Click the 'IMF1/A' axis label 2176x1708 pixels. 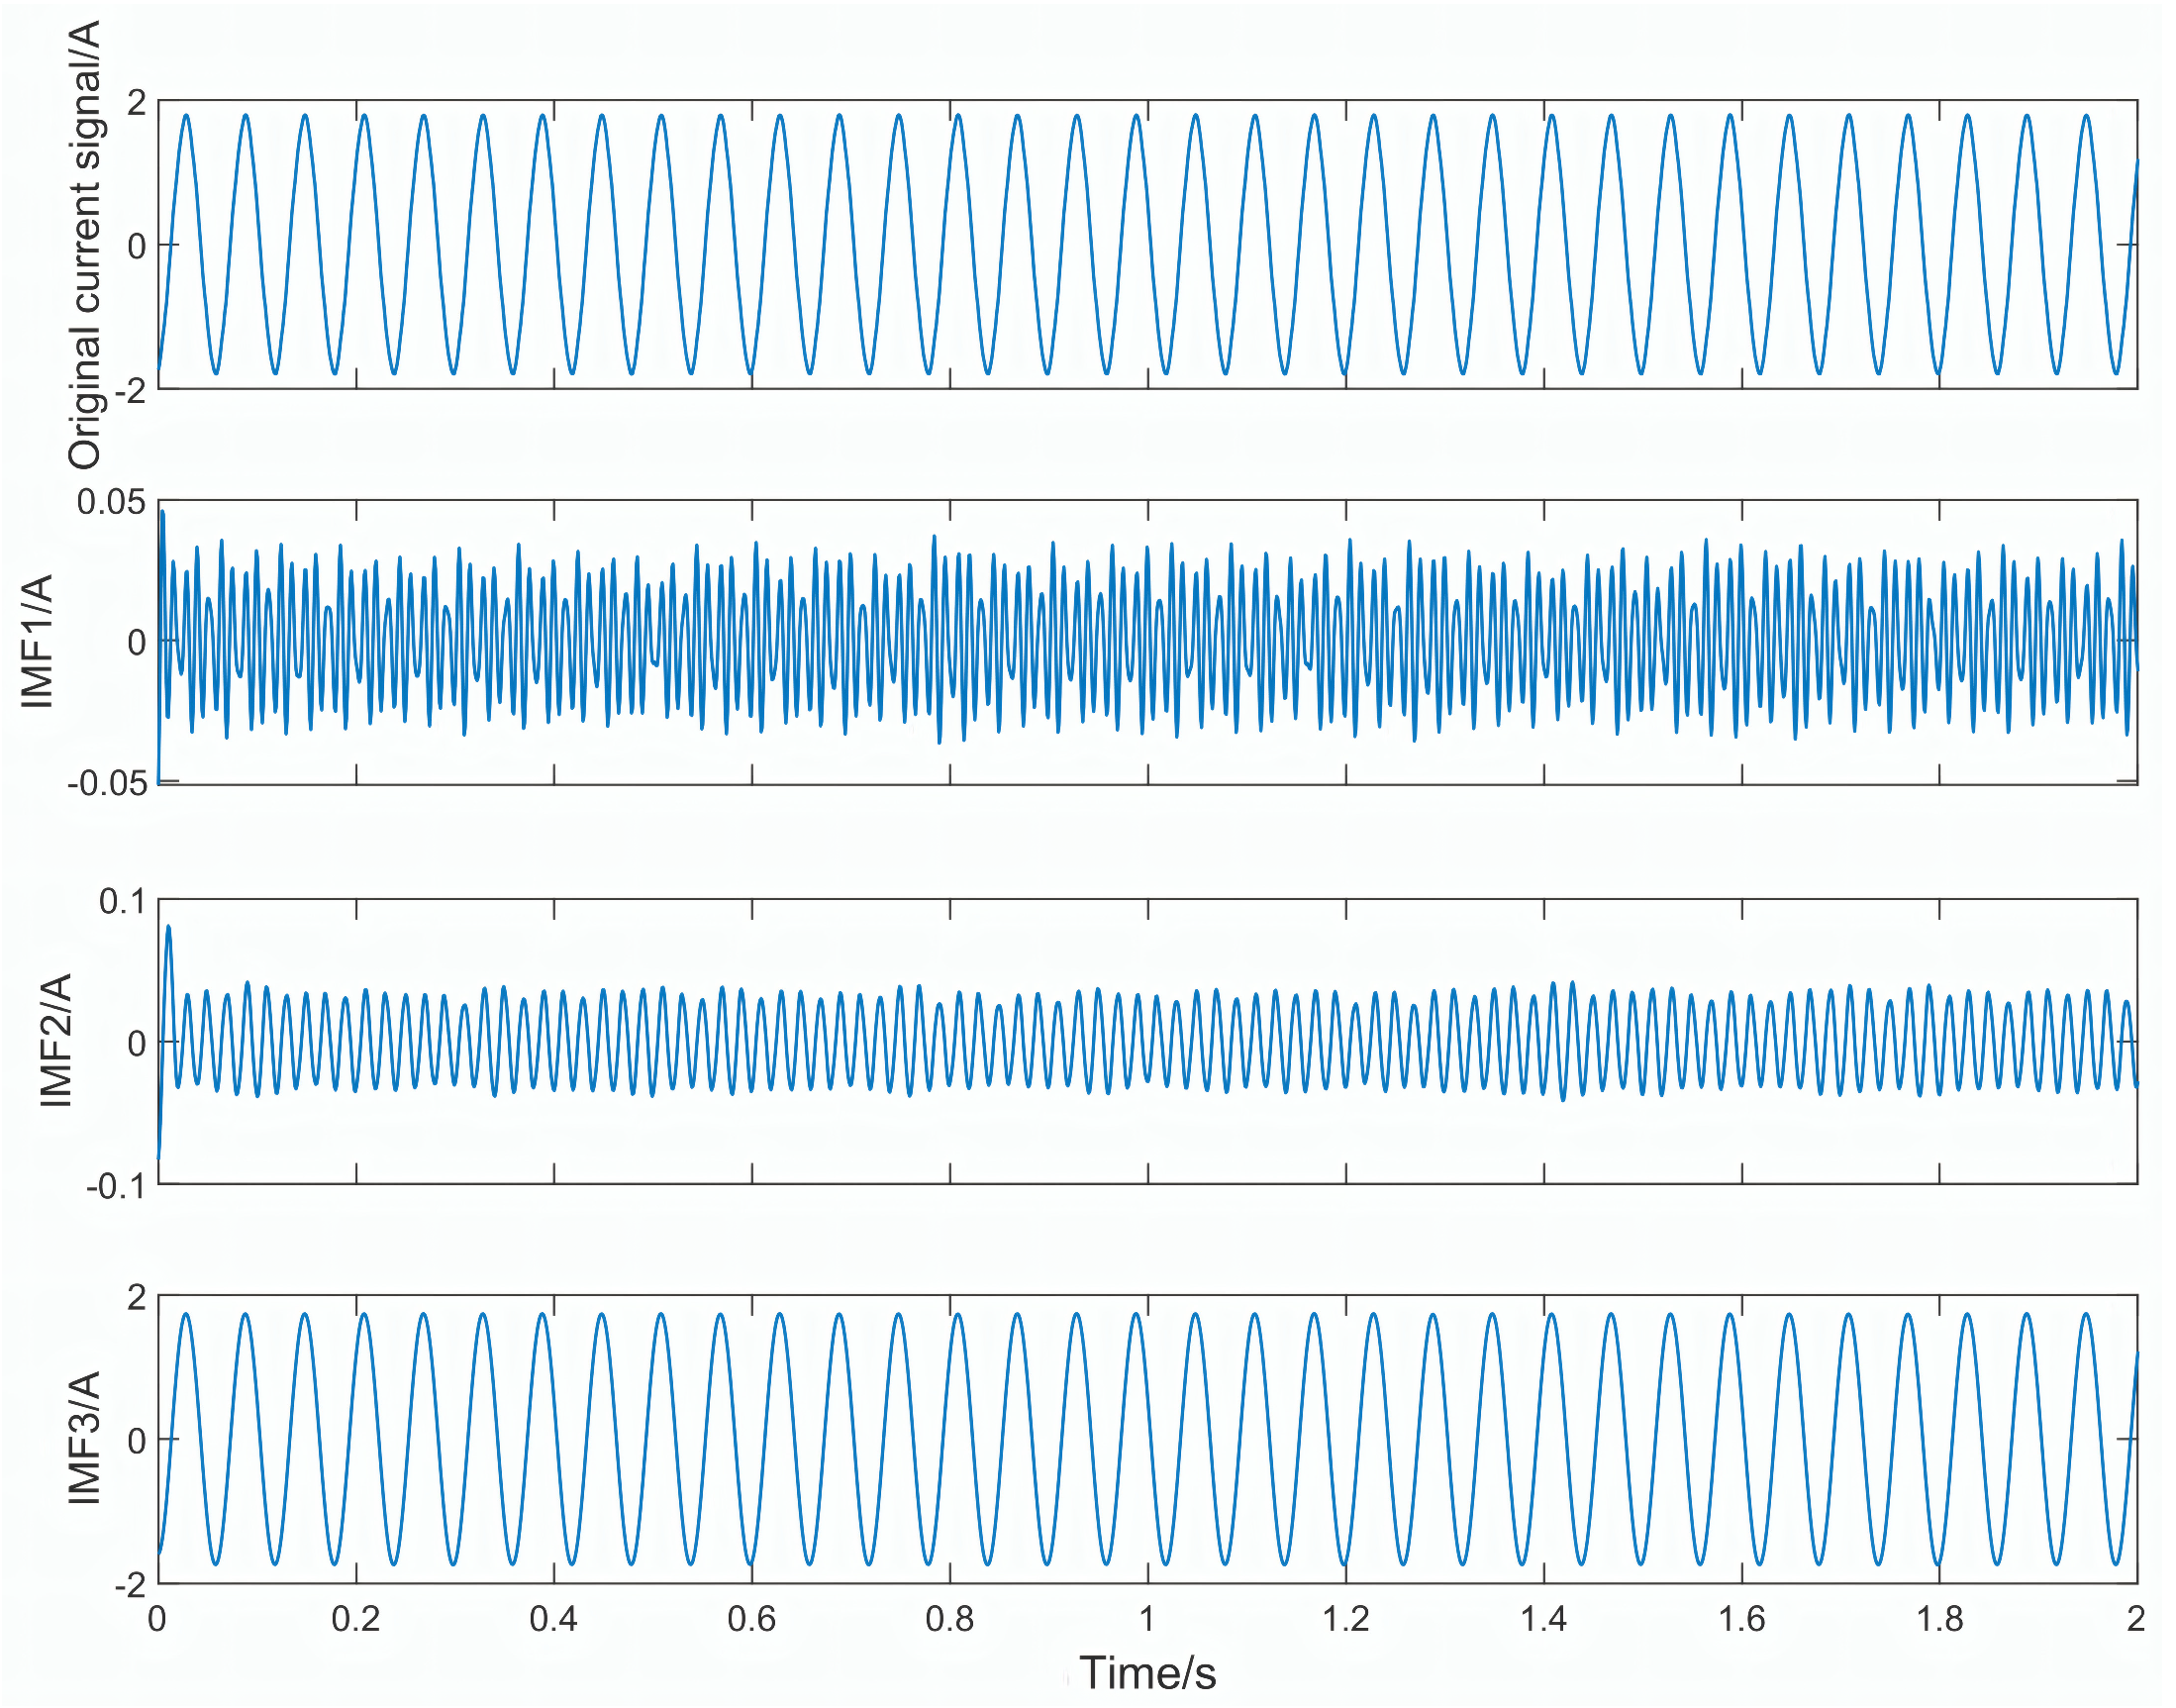click(x=37, y=642)
